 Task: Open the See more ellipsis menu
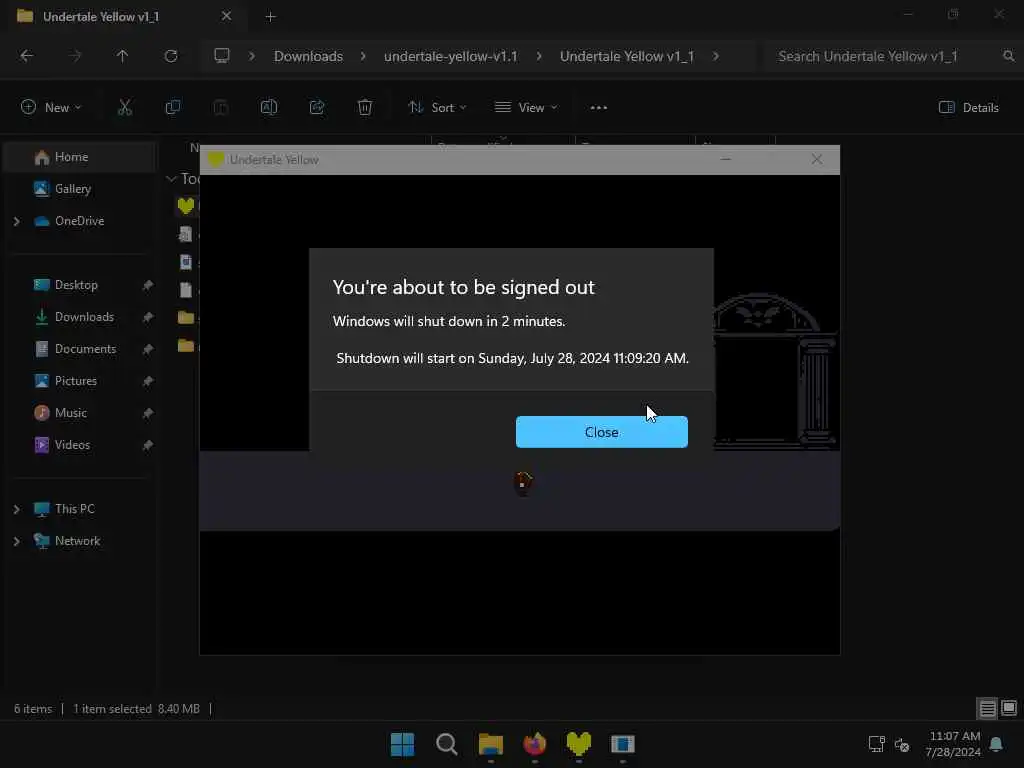[599, 107]
